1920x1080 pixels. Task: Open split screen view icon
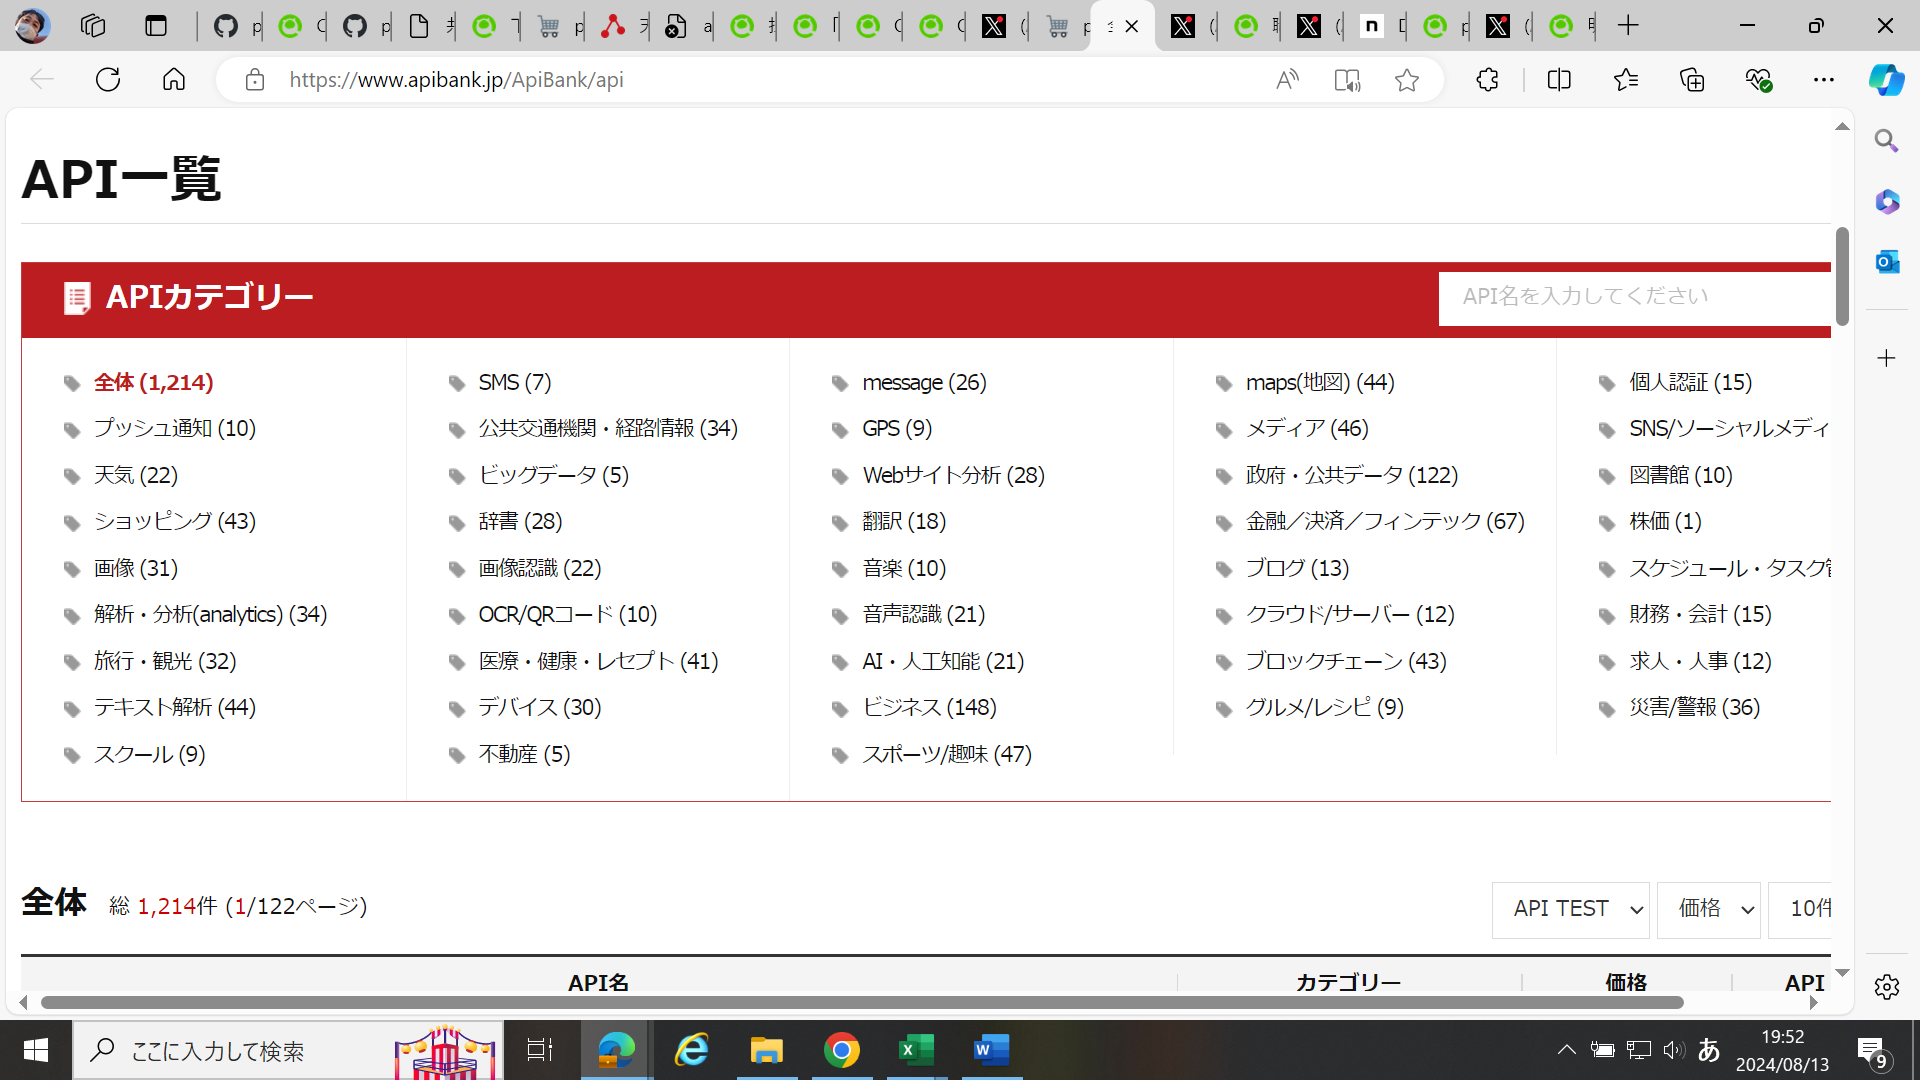click(1559, 80)
